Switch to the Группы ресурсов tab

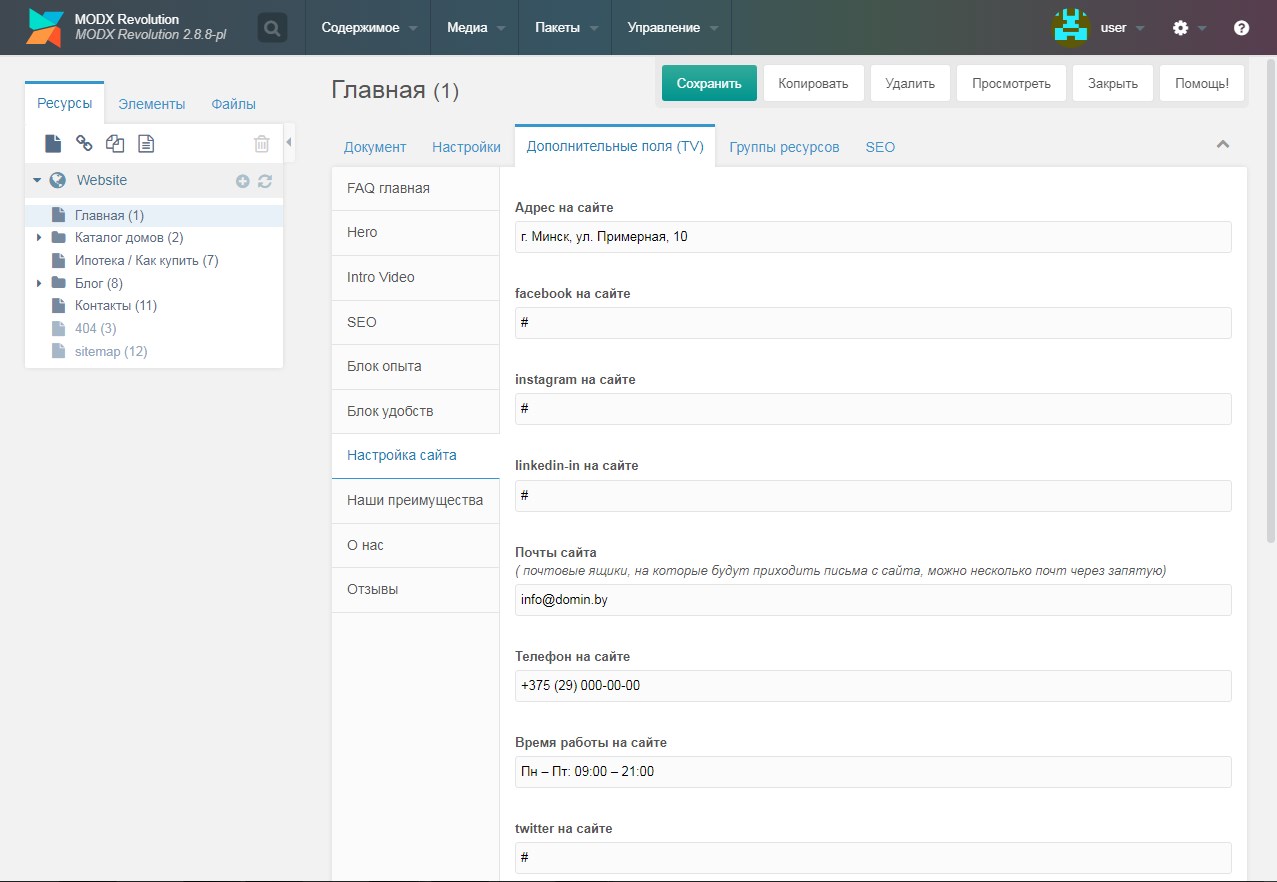[784, 147]
